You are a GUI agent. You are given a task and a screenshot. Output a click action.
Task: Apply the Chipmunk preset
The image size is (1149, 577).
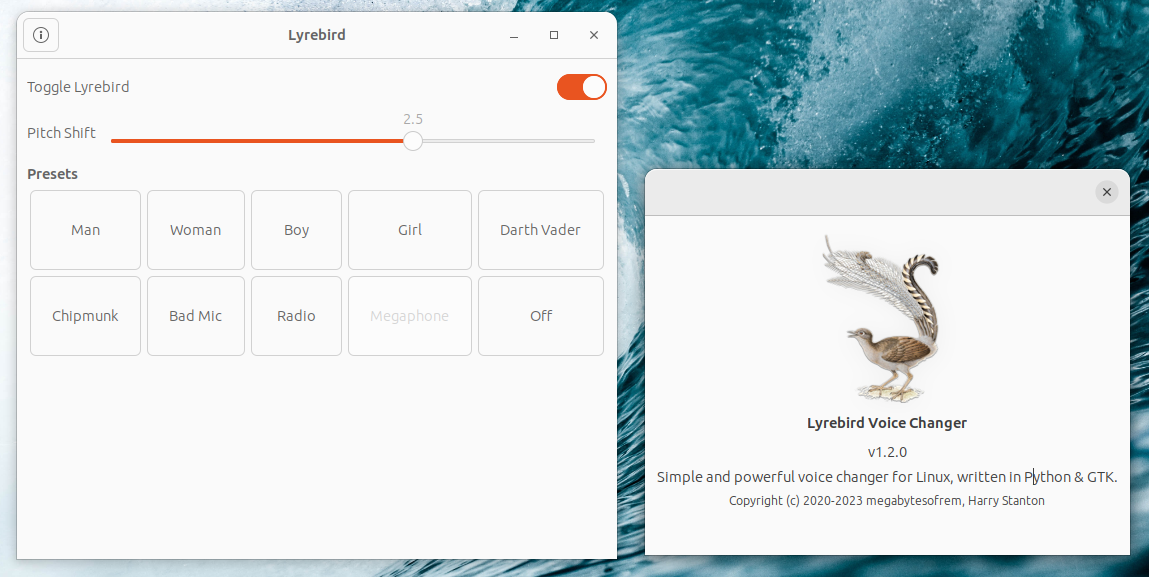[x=85, y=316]
